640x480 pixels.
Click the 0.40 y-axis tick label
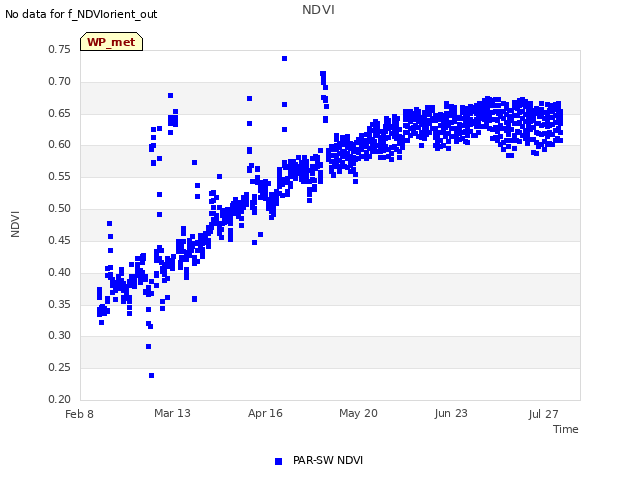coord(60,272)
